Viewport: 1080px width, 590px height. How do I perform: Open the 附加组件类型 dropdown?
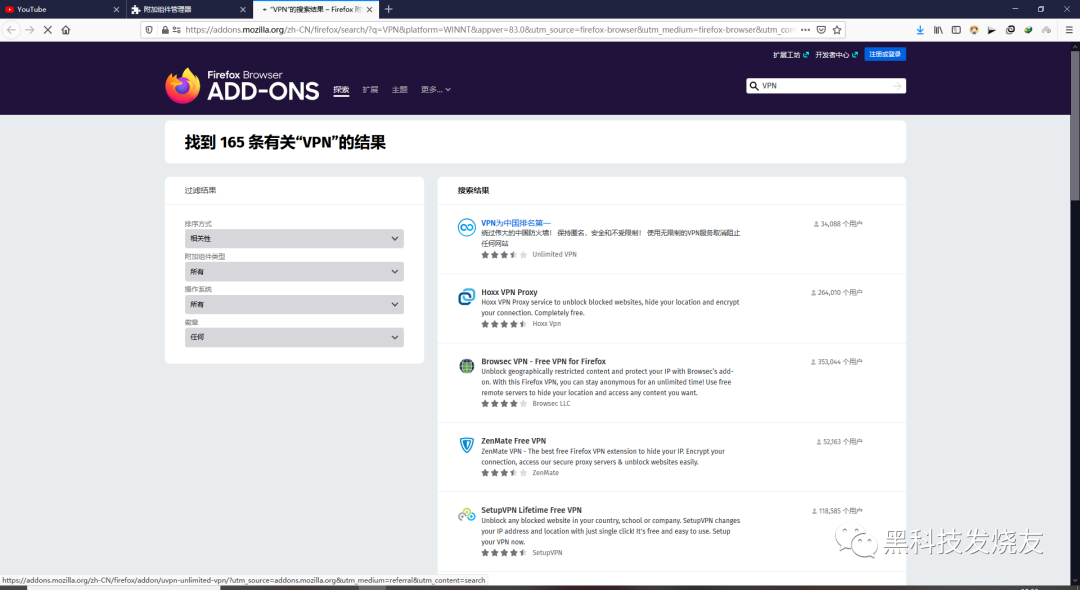pos(294,272)
